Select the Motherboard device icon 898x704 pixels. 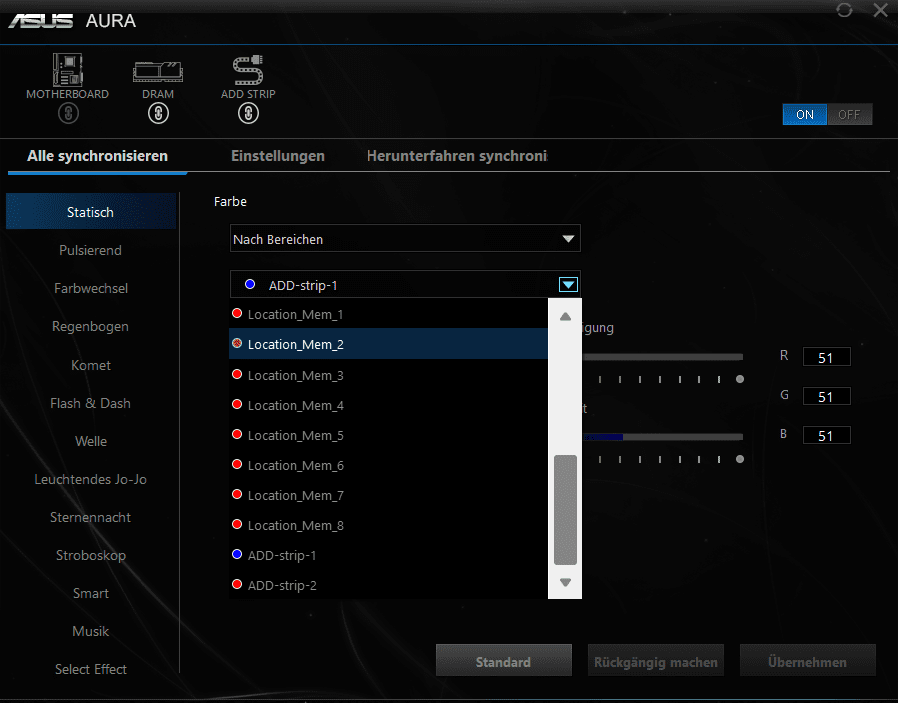point(68,70)
